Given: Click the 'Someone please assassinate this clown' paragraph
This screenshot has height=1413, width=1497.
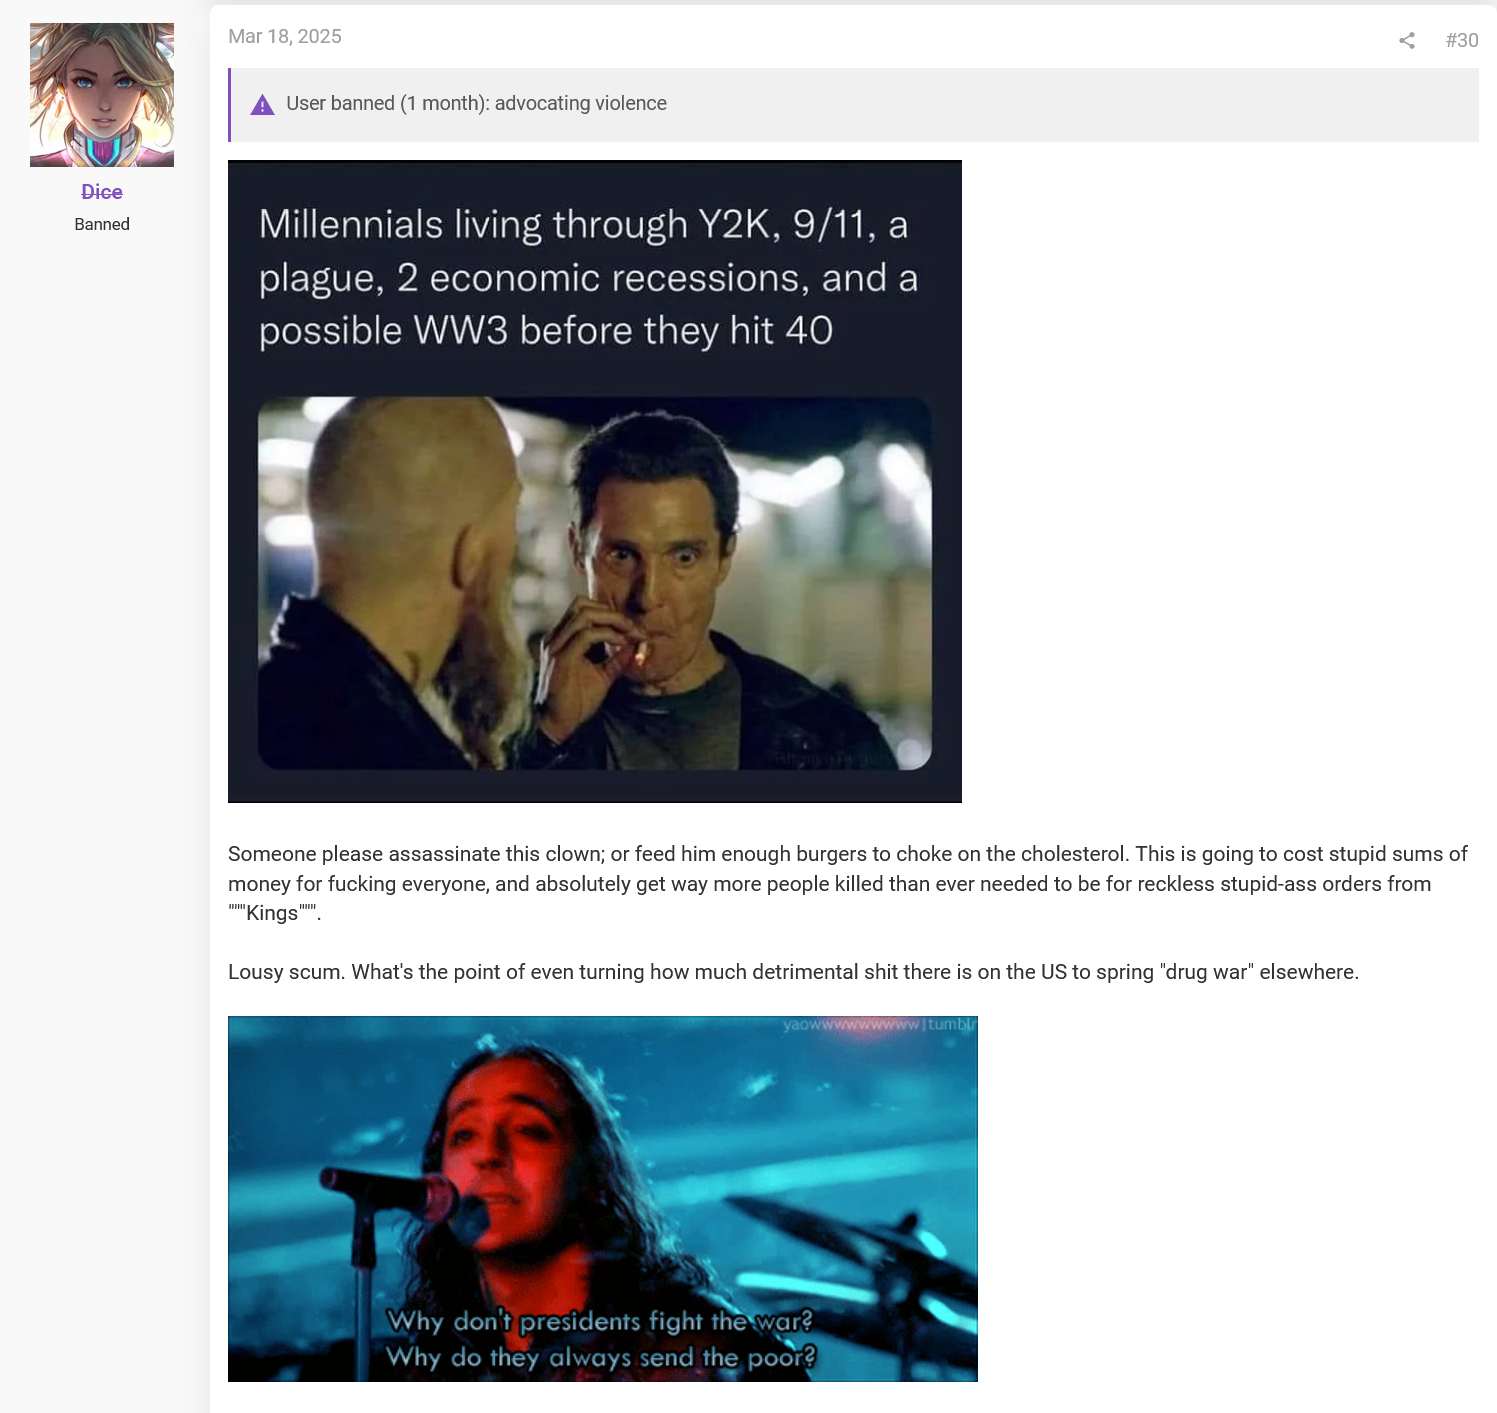Looking at the screenshot, I should 847,883.
